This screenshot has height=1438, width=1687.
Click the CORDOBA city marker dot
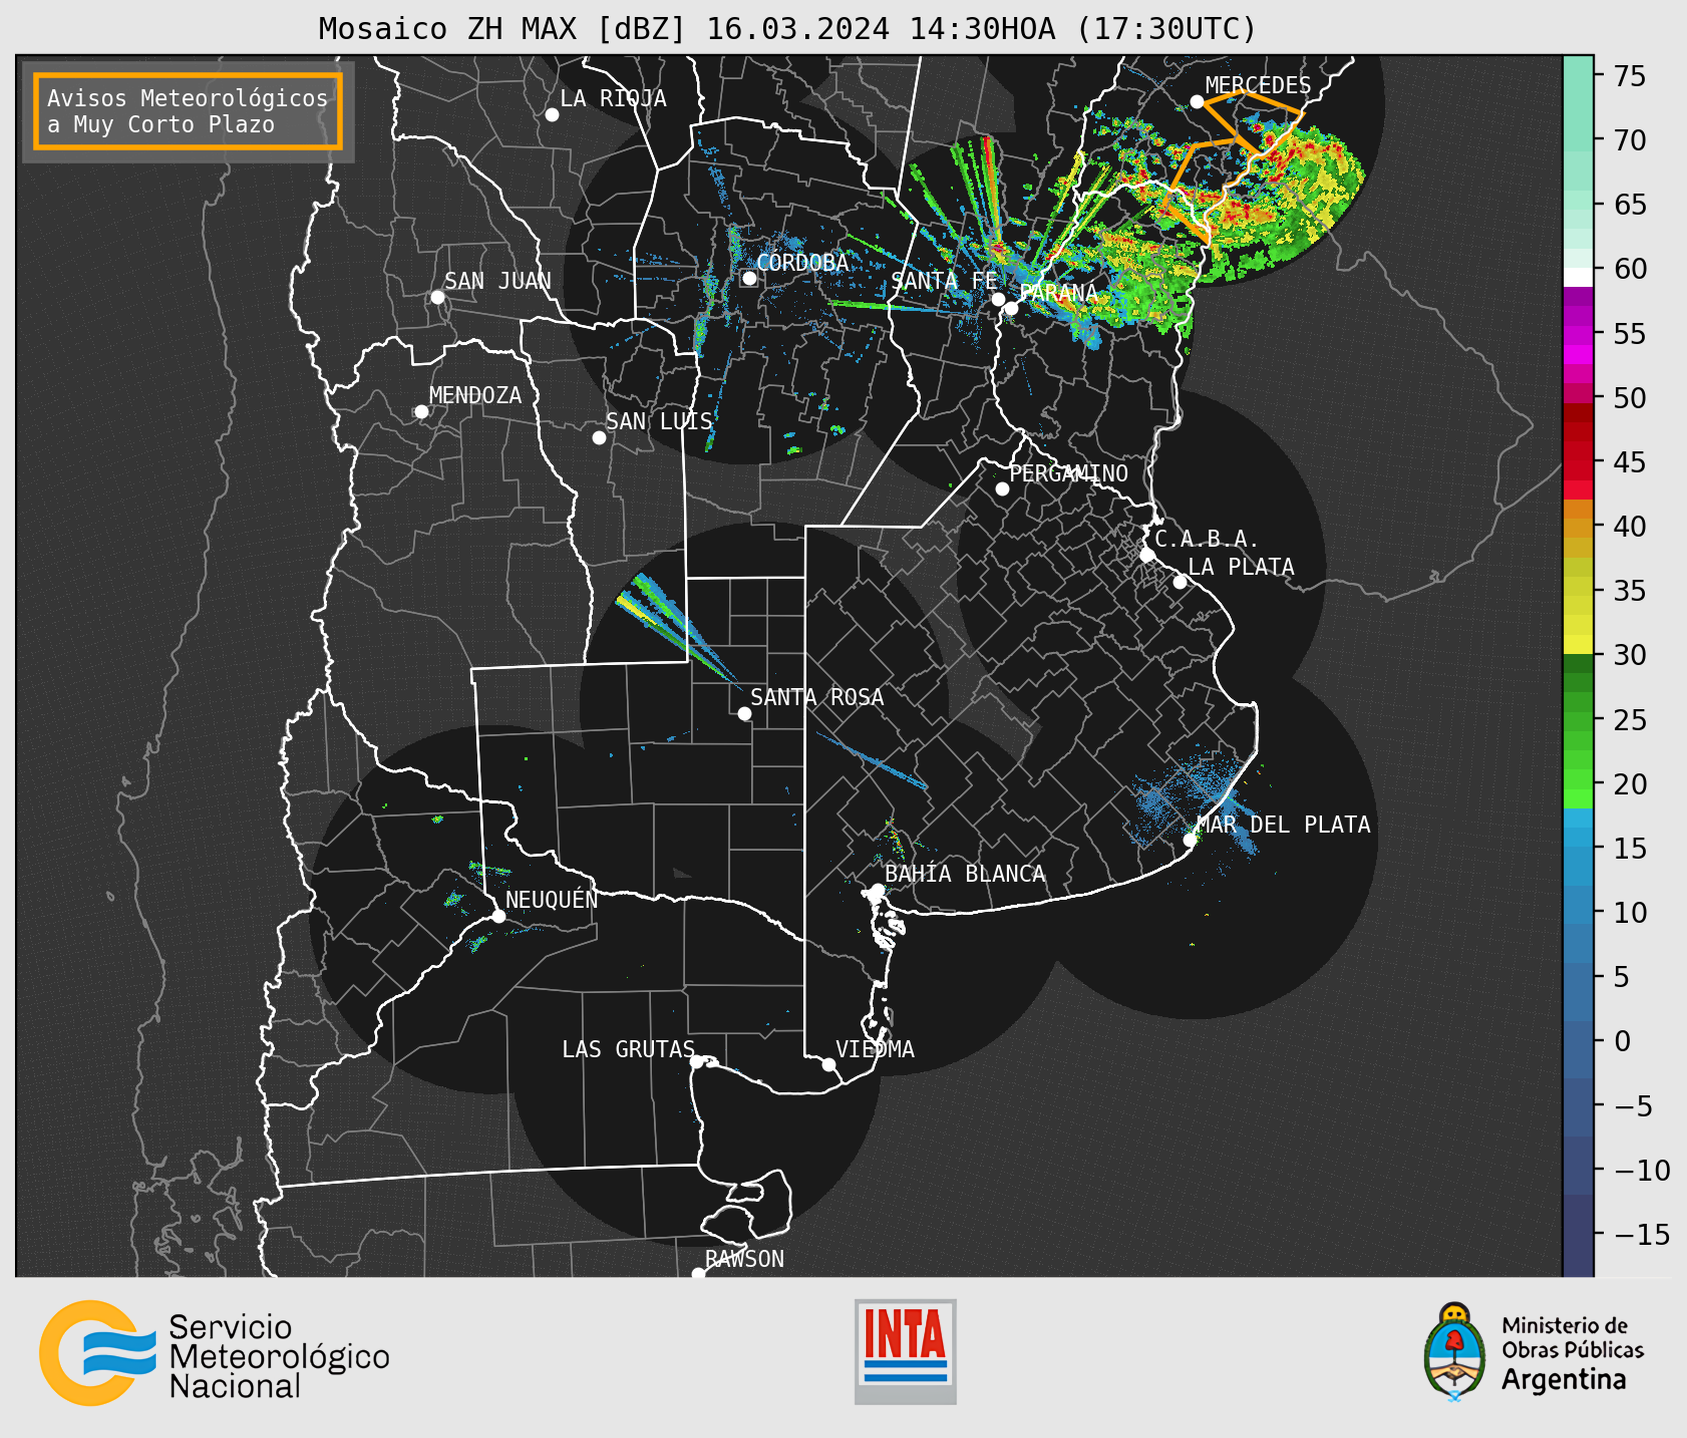749,278
